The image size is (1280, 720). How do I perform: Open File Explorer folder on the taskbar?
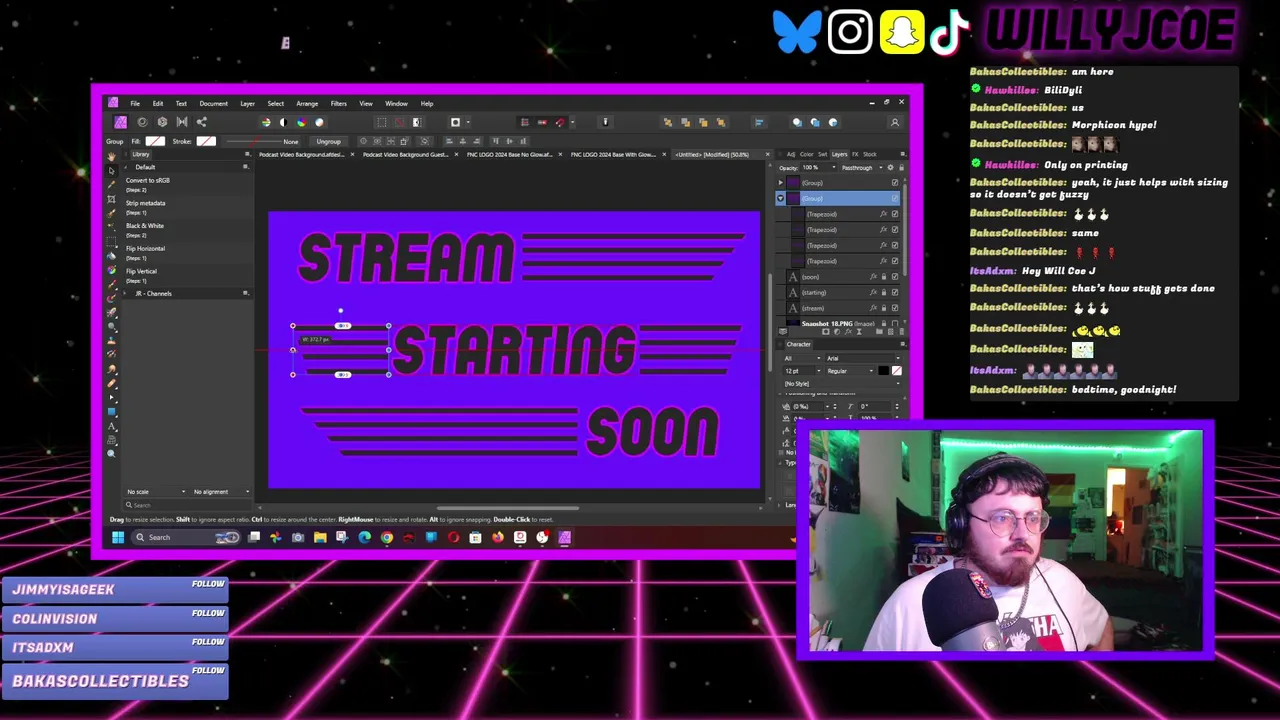click(x=320, y=538)
